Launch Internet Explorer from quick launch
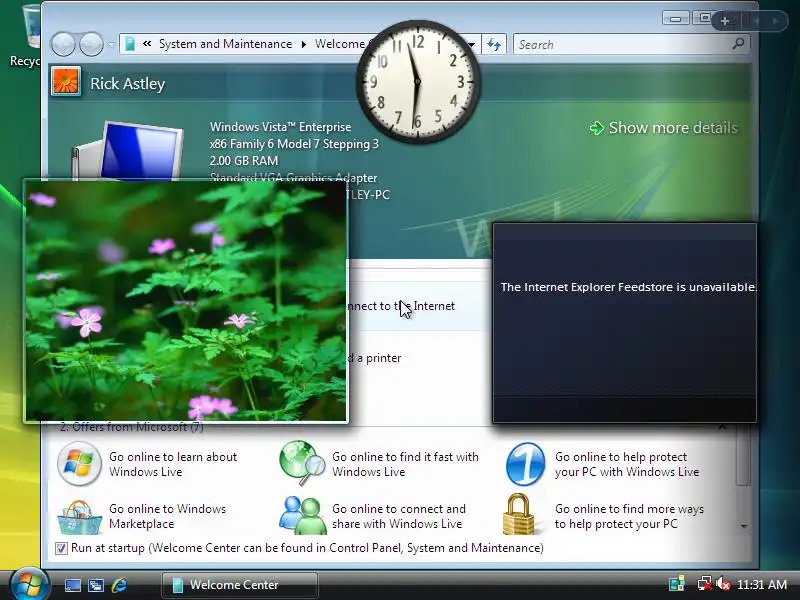 (119, 585)
